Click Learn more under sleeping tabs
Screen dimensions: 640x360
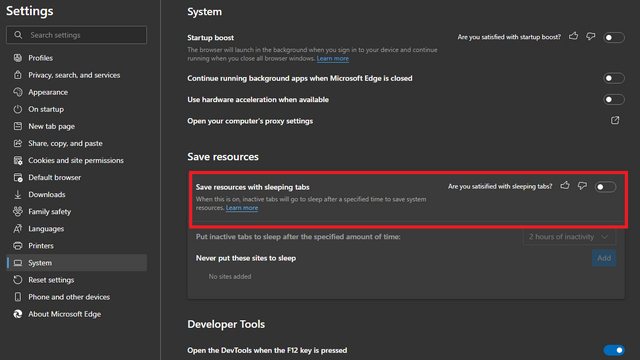click(242, 208)
